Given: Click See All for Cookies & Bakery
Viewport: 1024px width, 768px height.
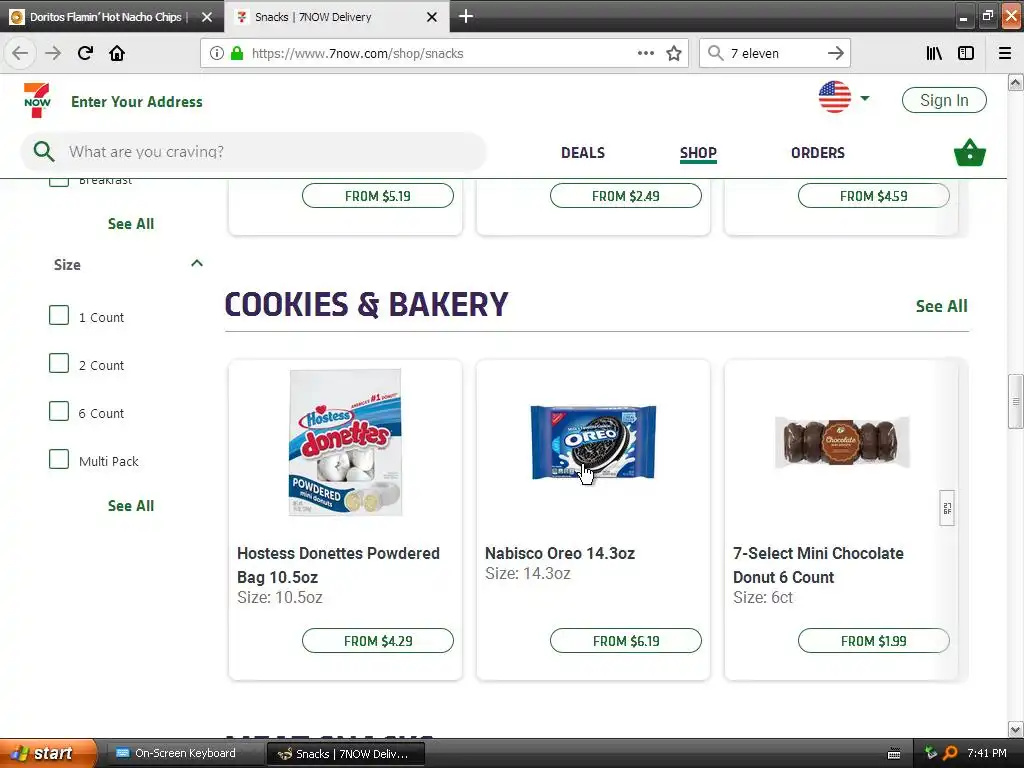Looking at the screenshot, I should coord(941,306).
